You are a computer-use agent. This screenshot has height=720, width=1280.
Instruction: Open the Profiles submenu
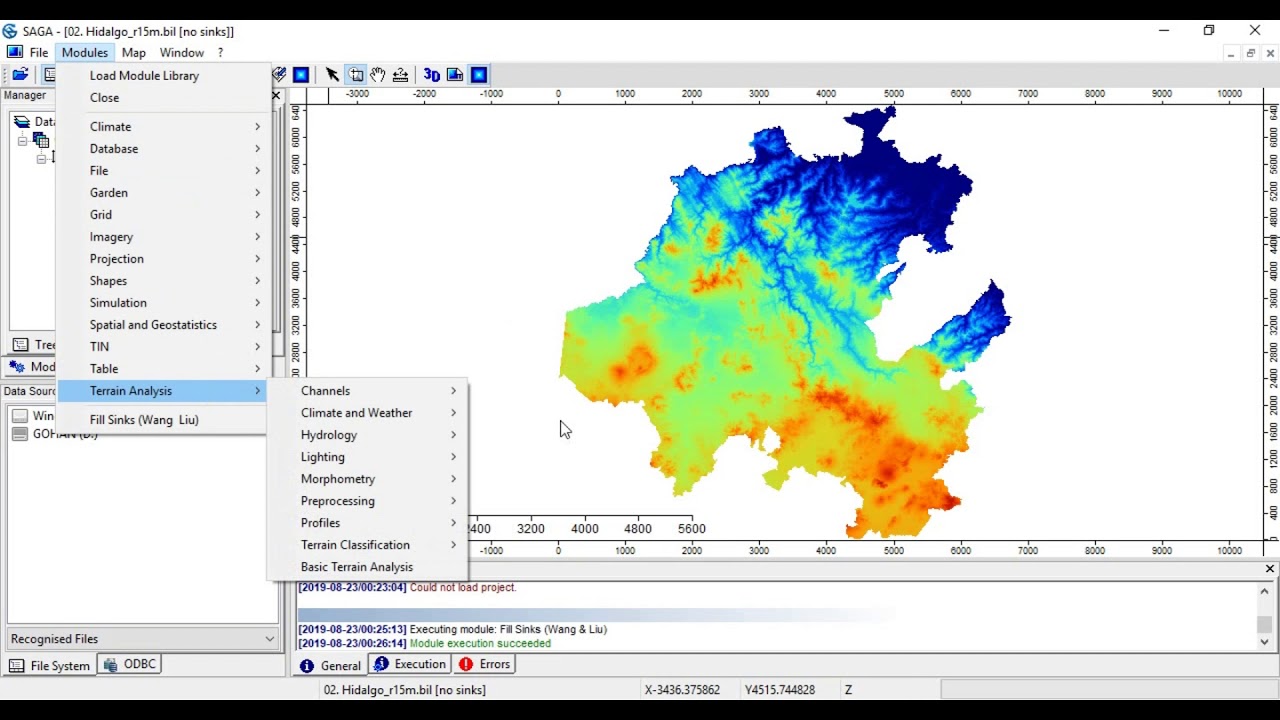(367, 523)
